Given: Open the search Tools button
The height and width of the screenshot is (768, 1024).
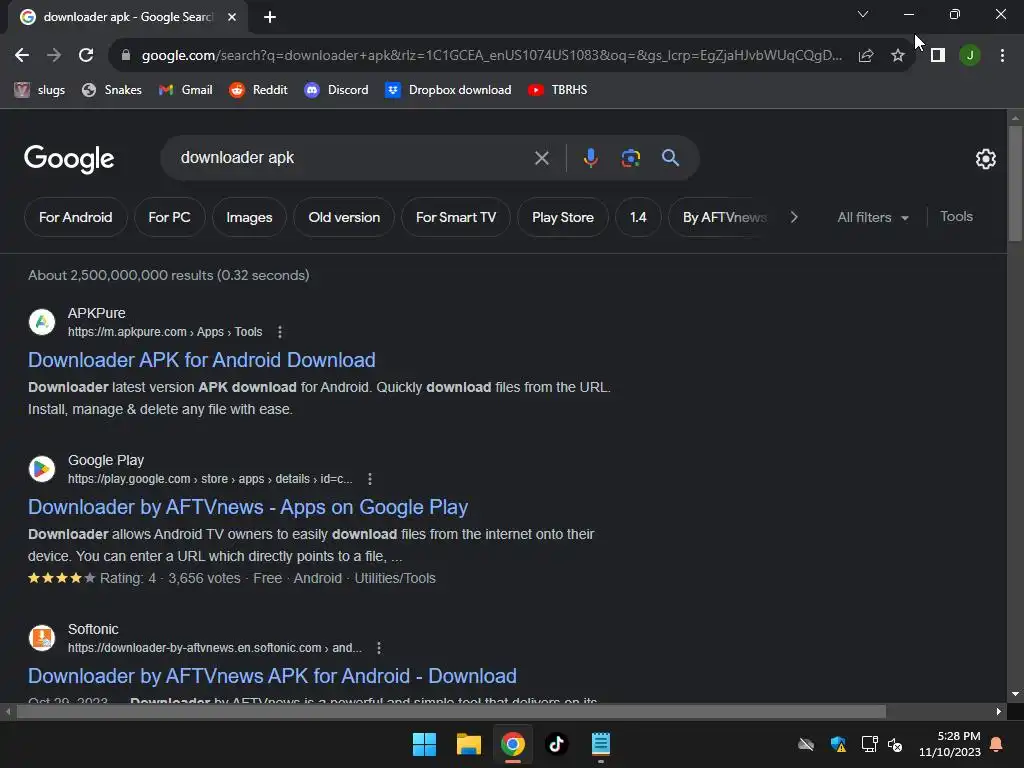Looking at the screenshot, I should pos(956,216).
